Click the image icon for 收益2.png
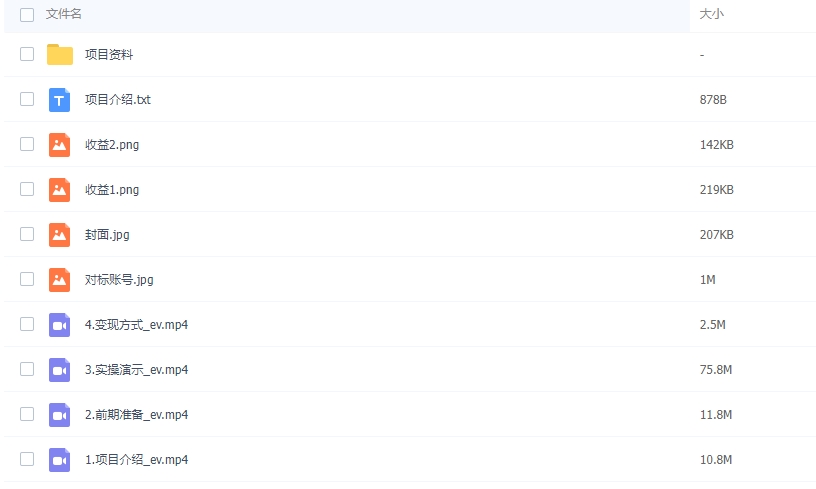816x489 pixels. click(x=60, y=145)
